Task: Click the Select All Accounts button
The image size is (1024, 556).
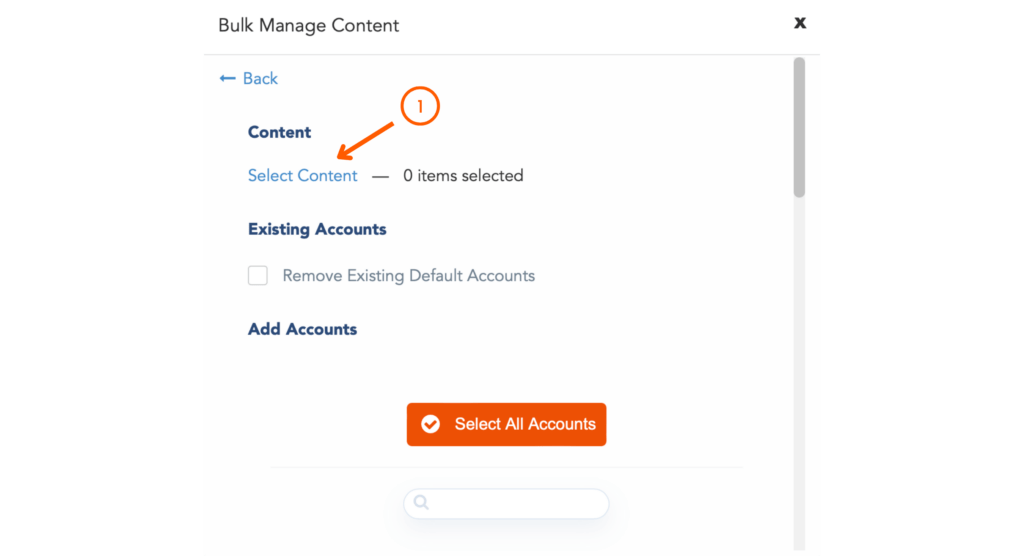Action: [506, 424]
